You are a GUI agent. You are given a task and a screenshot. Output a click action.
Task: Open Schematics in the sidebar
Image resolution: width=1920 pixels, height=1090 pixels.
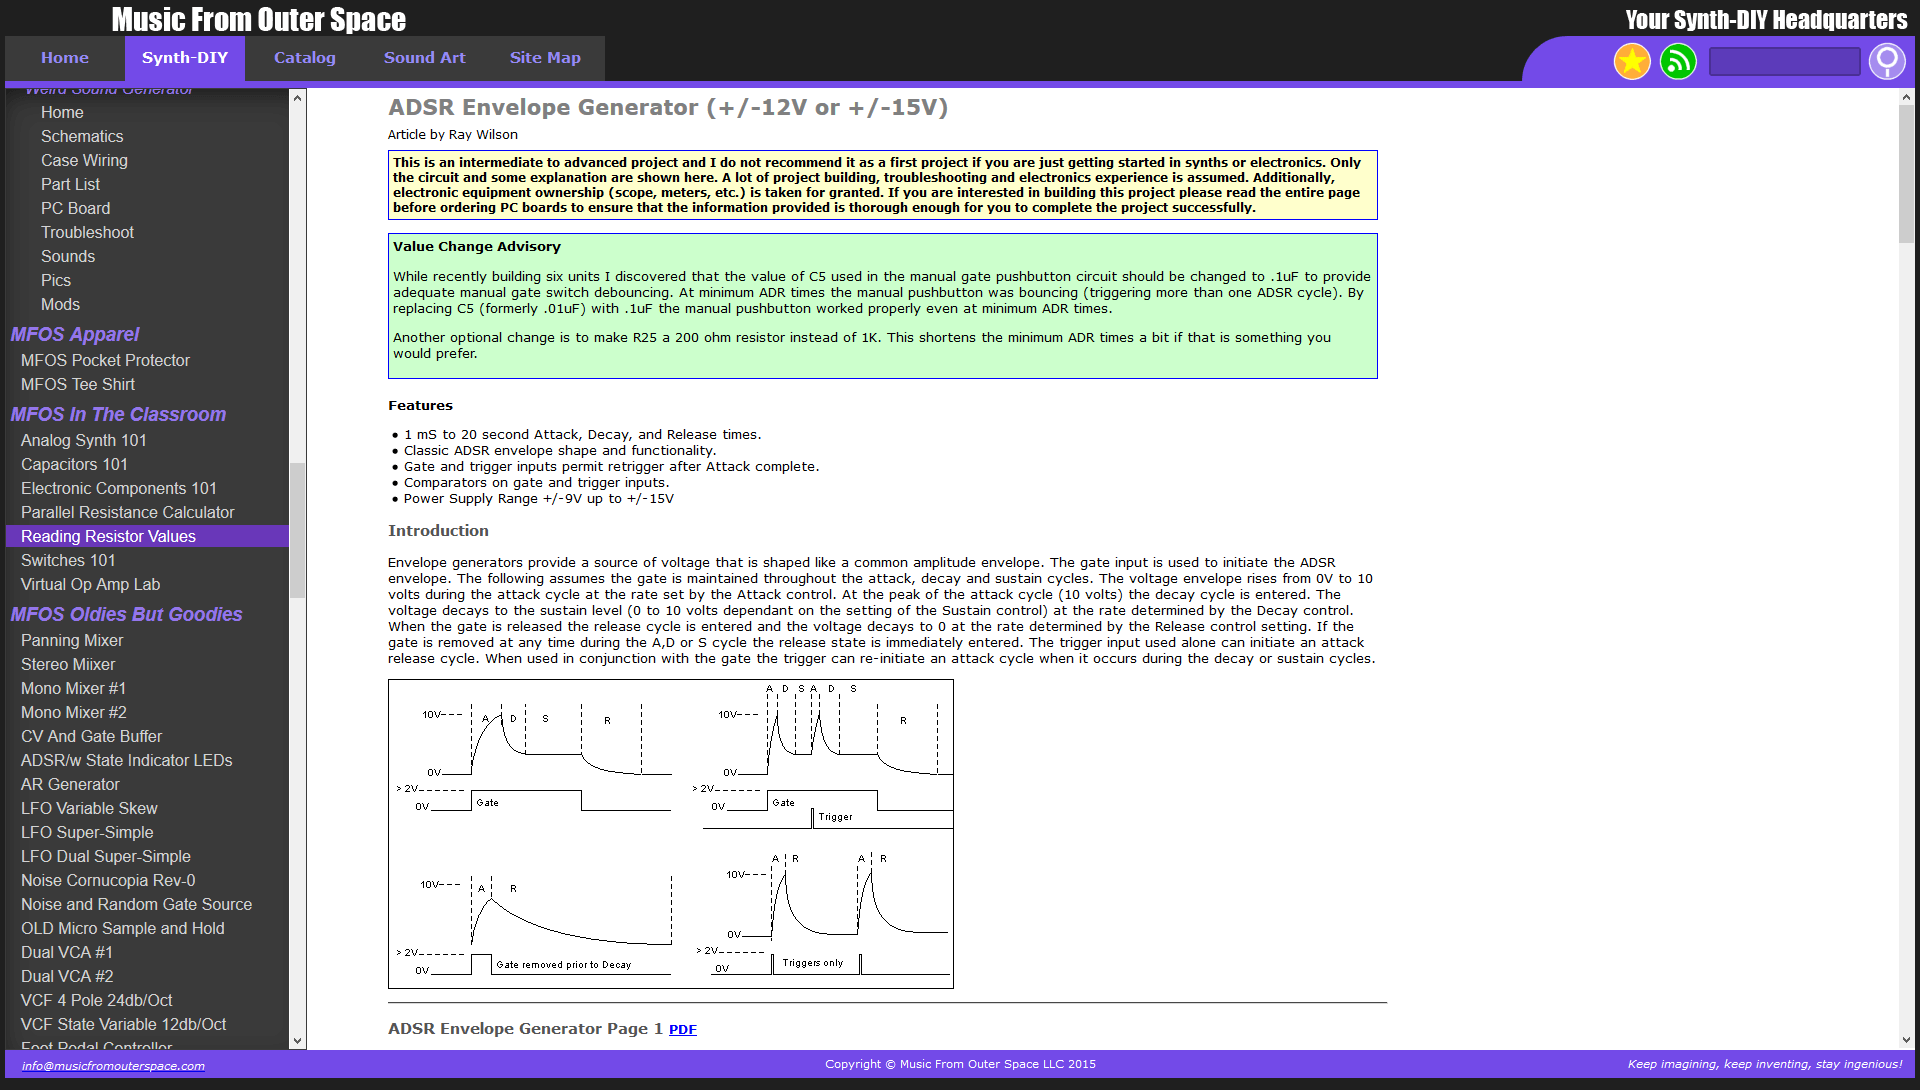(x=82, y=136)
